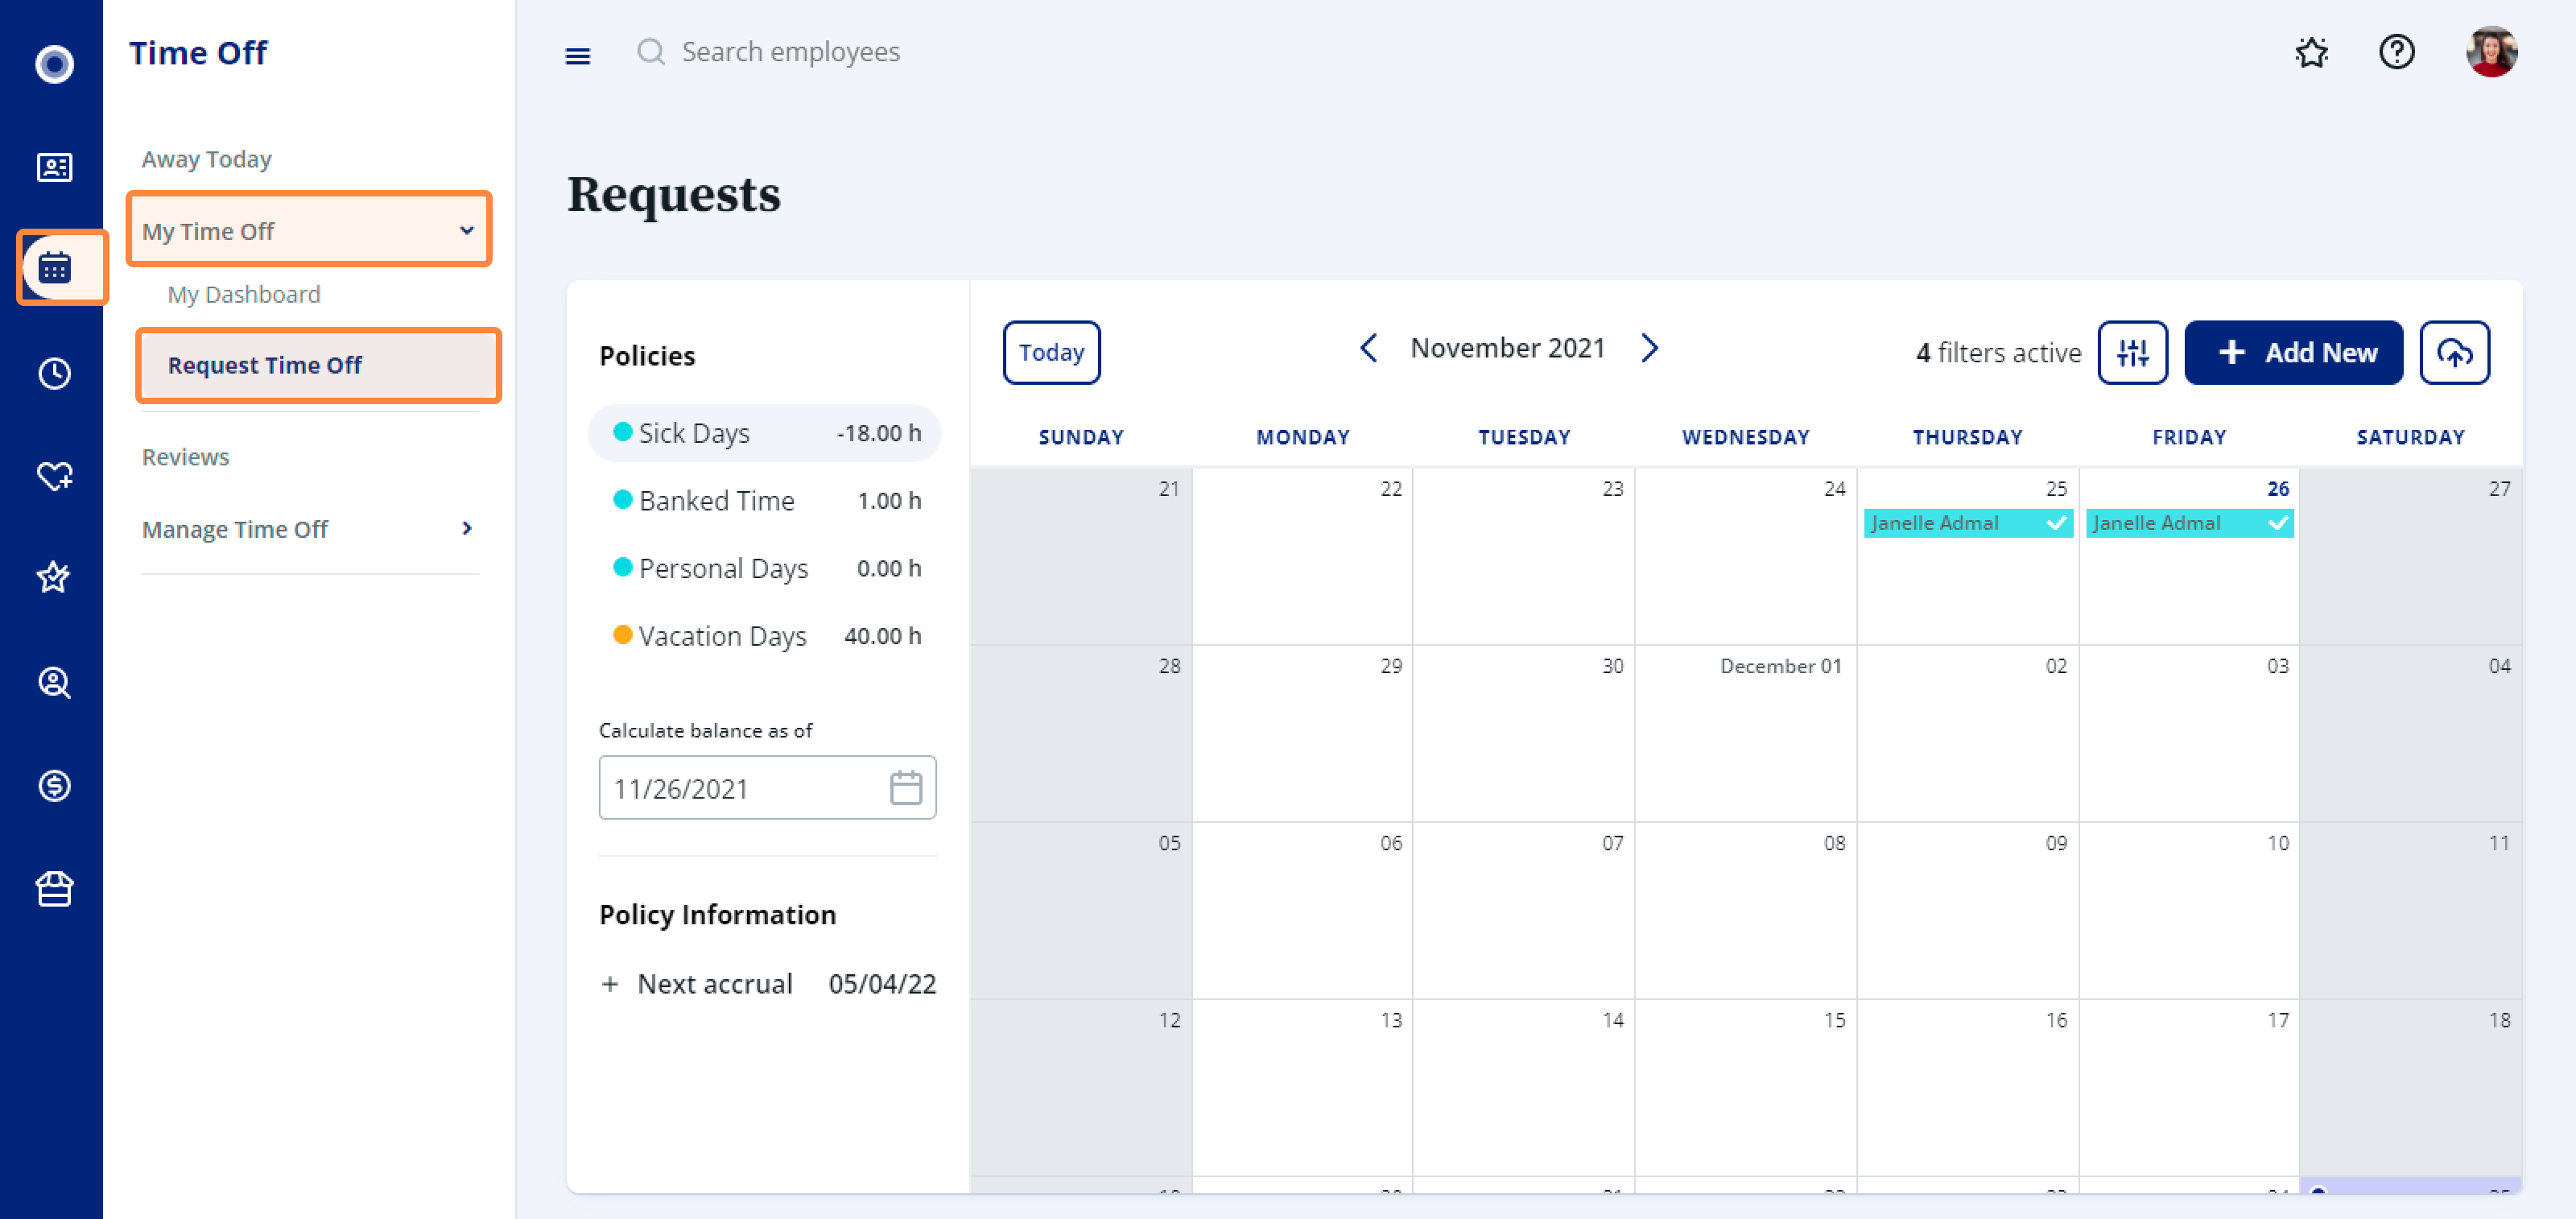This screenshot has width=2576, height=1219.
Task: Open Away Today page
Action: [x=207, y=159]
